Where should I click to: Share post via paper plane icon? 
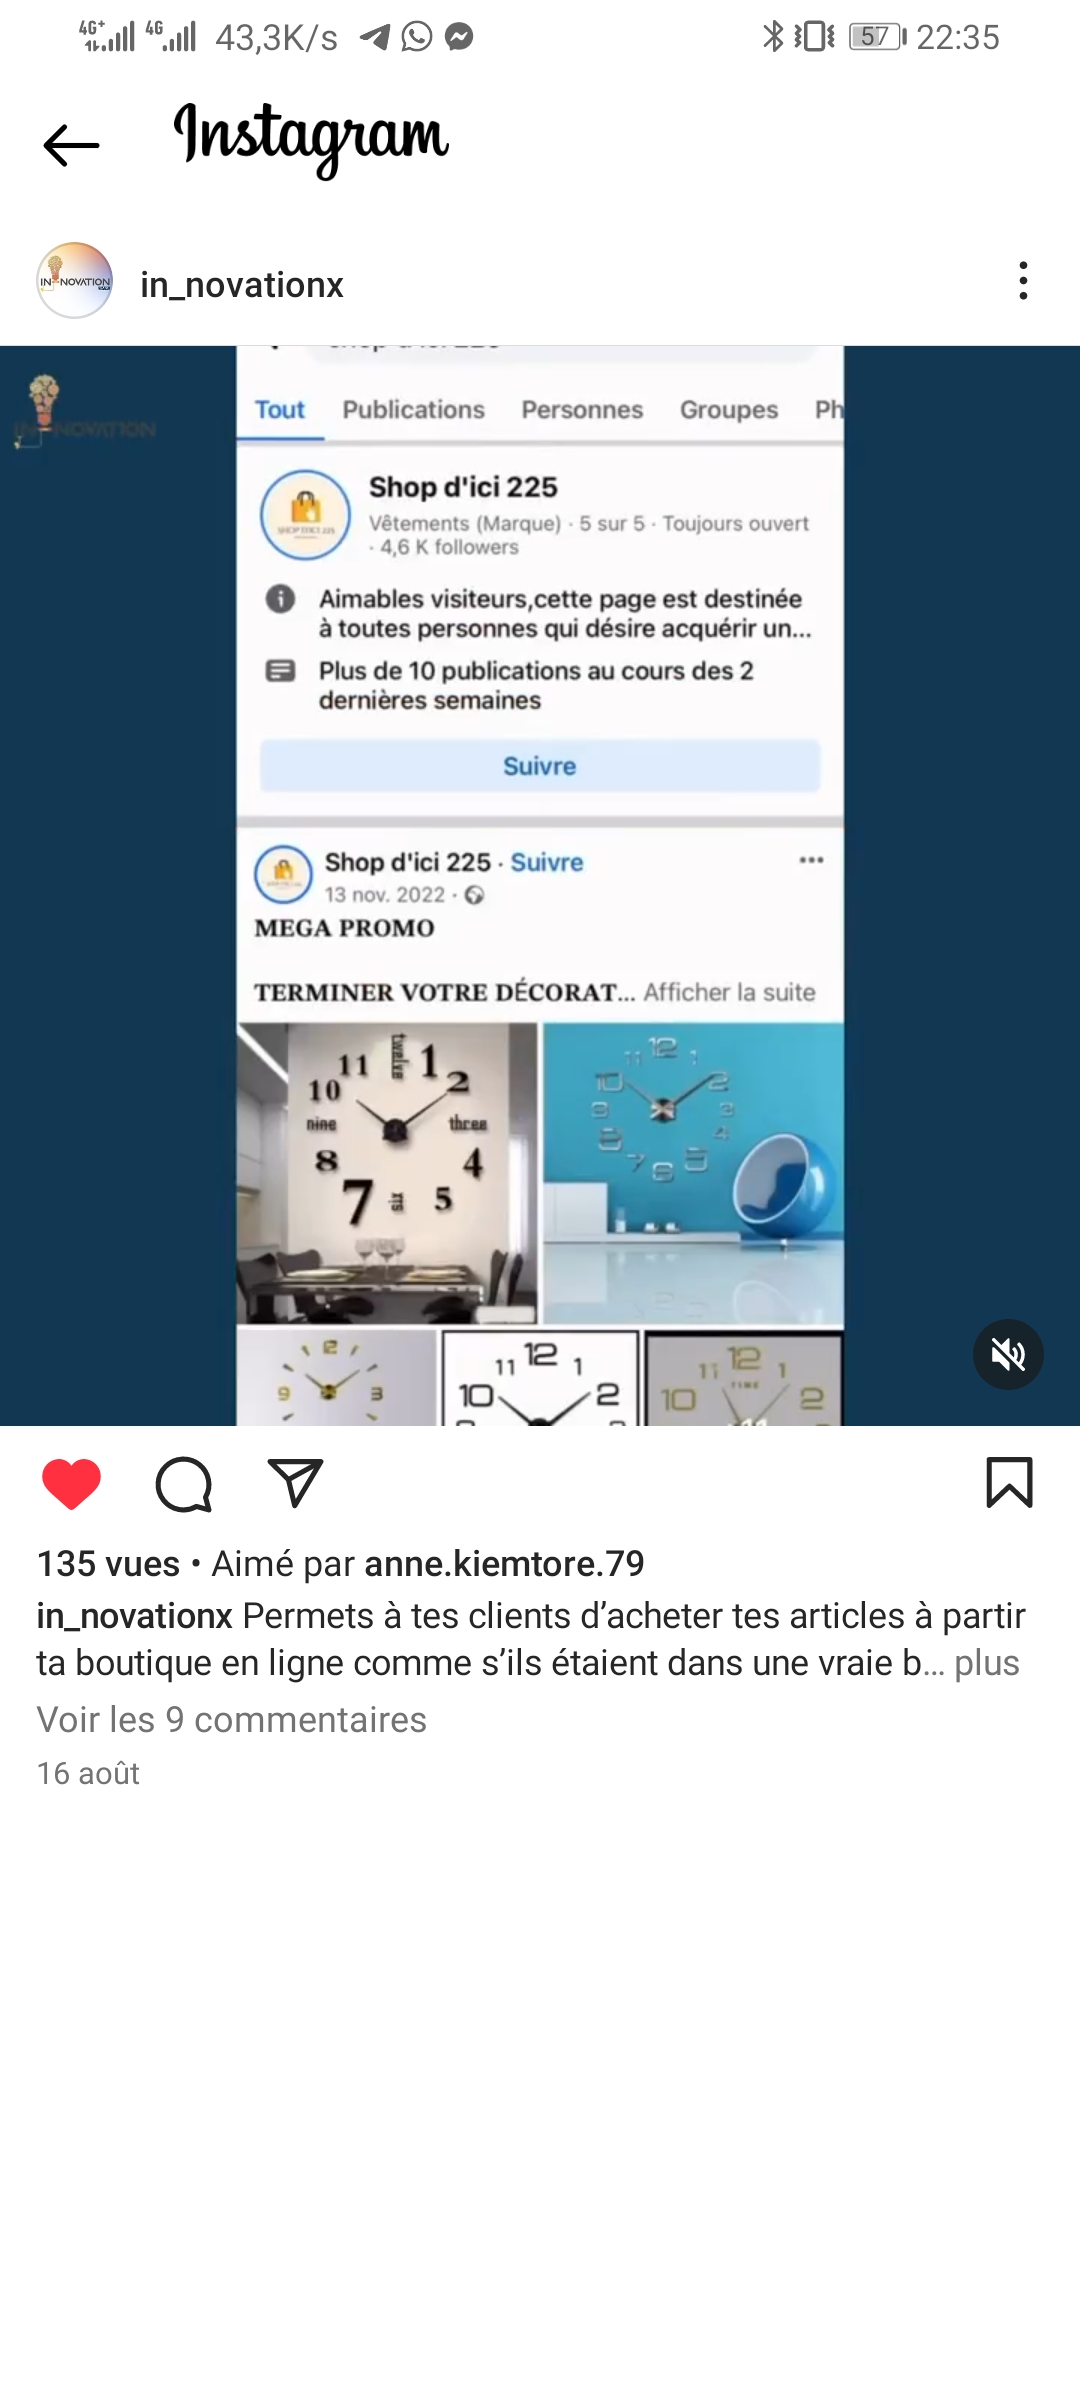(x=295, y=1483)
